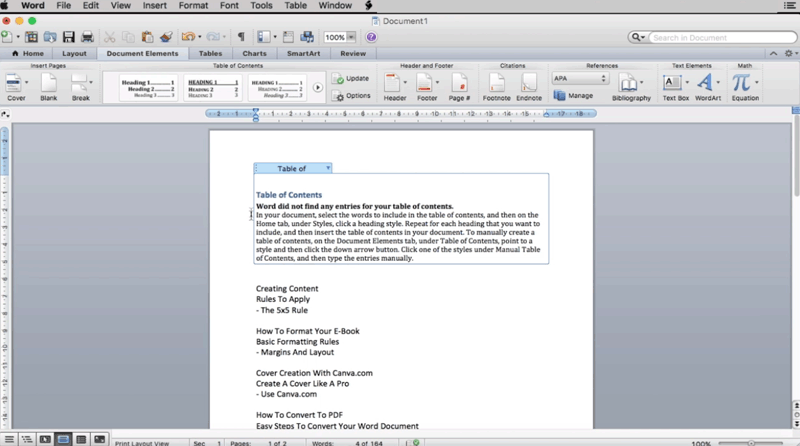Expand the Table of Contents styles gallery
This screenshot has width=800, height=446.
click(318, 88)
